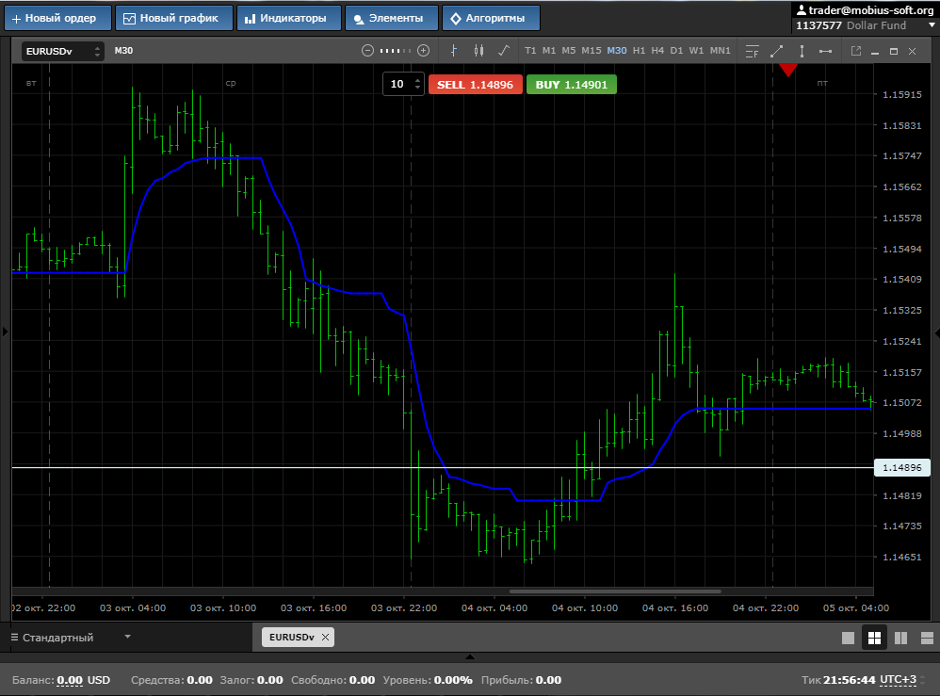Click the M30 label beside the symbol
940x696 pixels.
(x=123, y=51)
